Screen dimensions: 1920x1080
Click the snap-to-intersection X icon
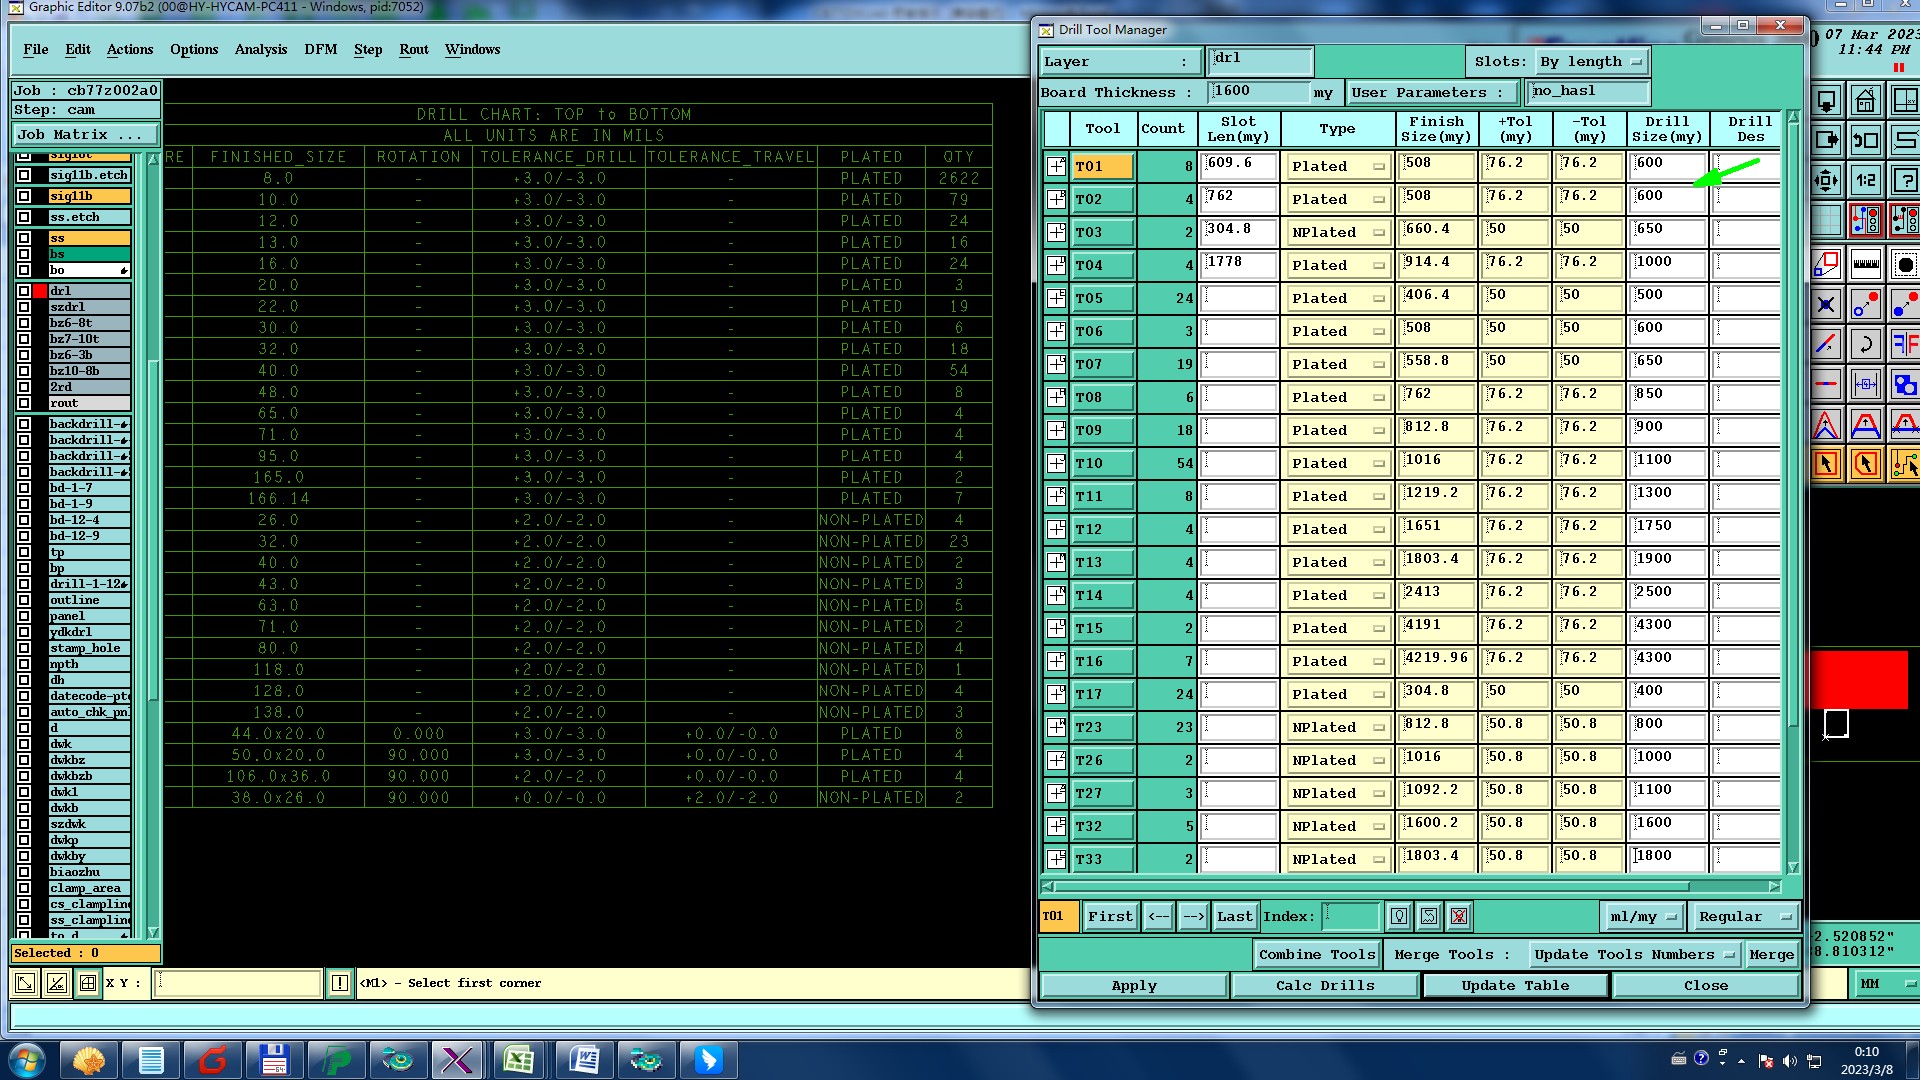click(x=1826, y=305)
